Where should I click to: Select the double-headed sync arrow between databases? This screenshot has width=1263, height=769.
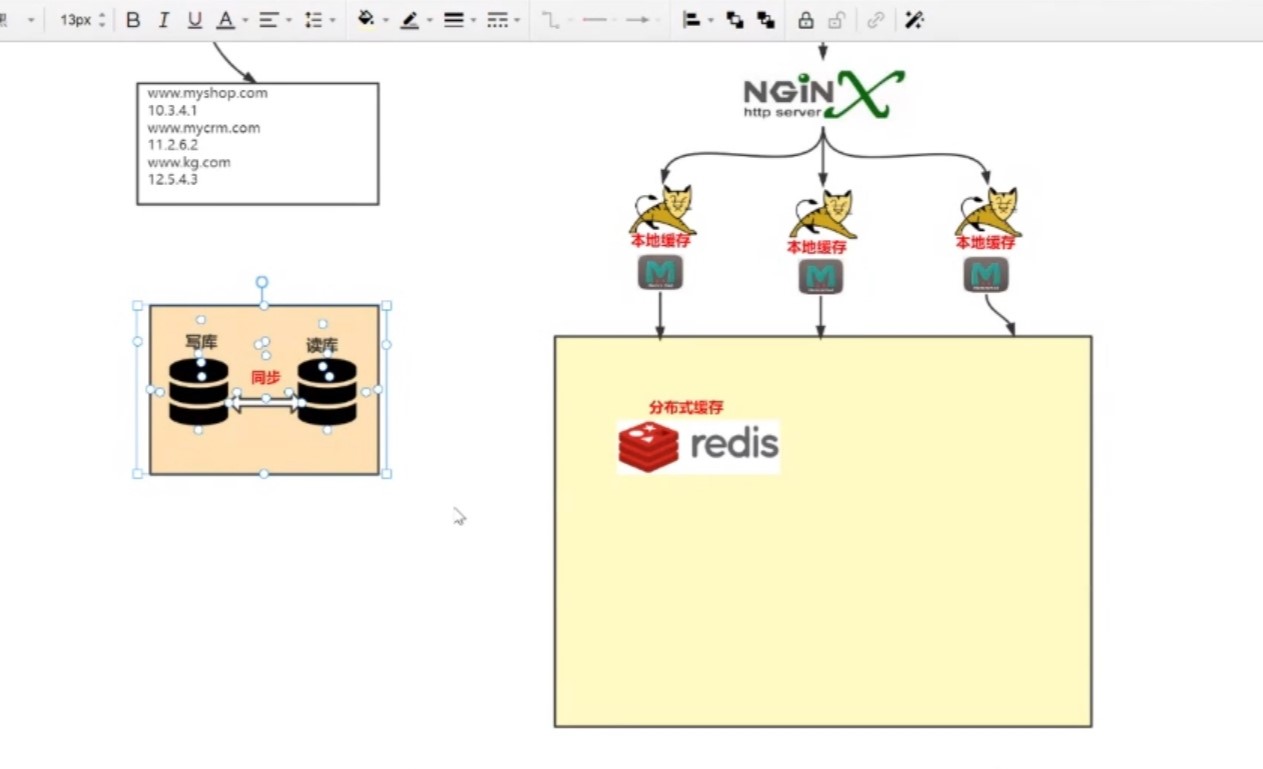click(x=263, y=403)
